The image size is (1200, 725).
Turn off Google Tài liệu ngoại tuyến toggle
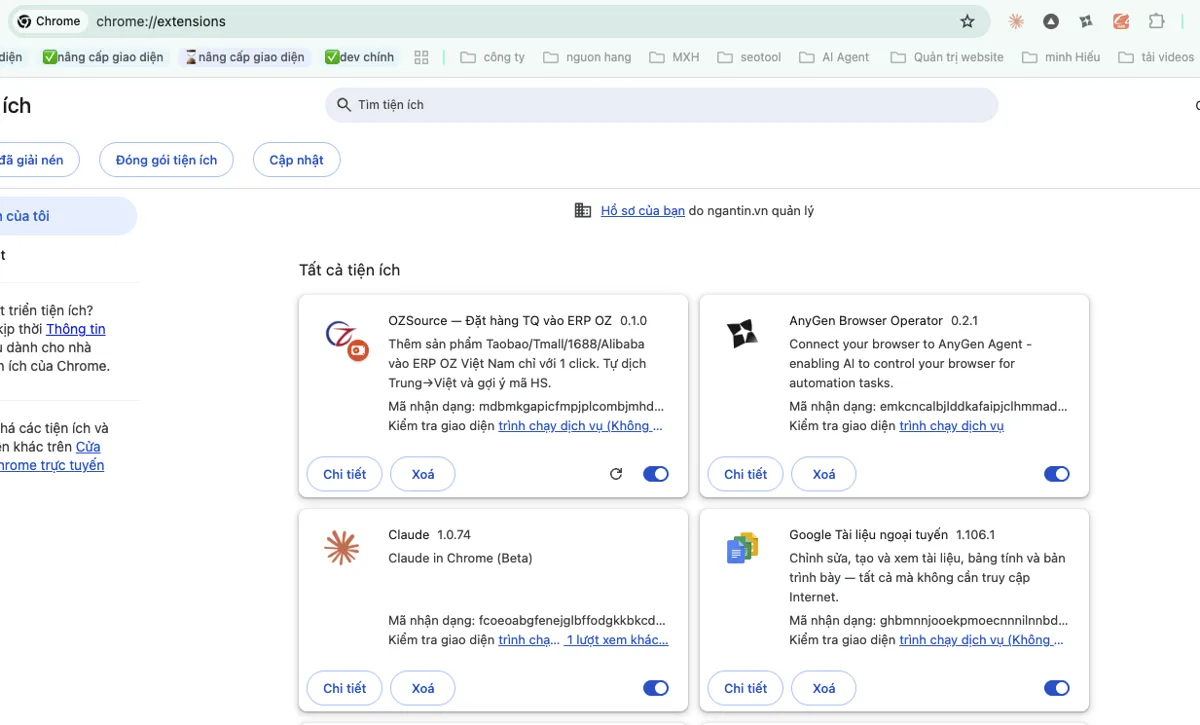(1057, 688)
